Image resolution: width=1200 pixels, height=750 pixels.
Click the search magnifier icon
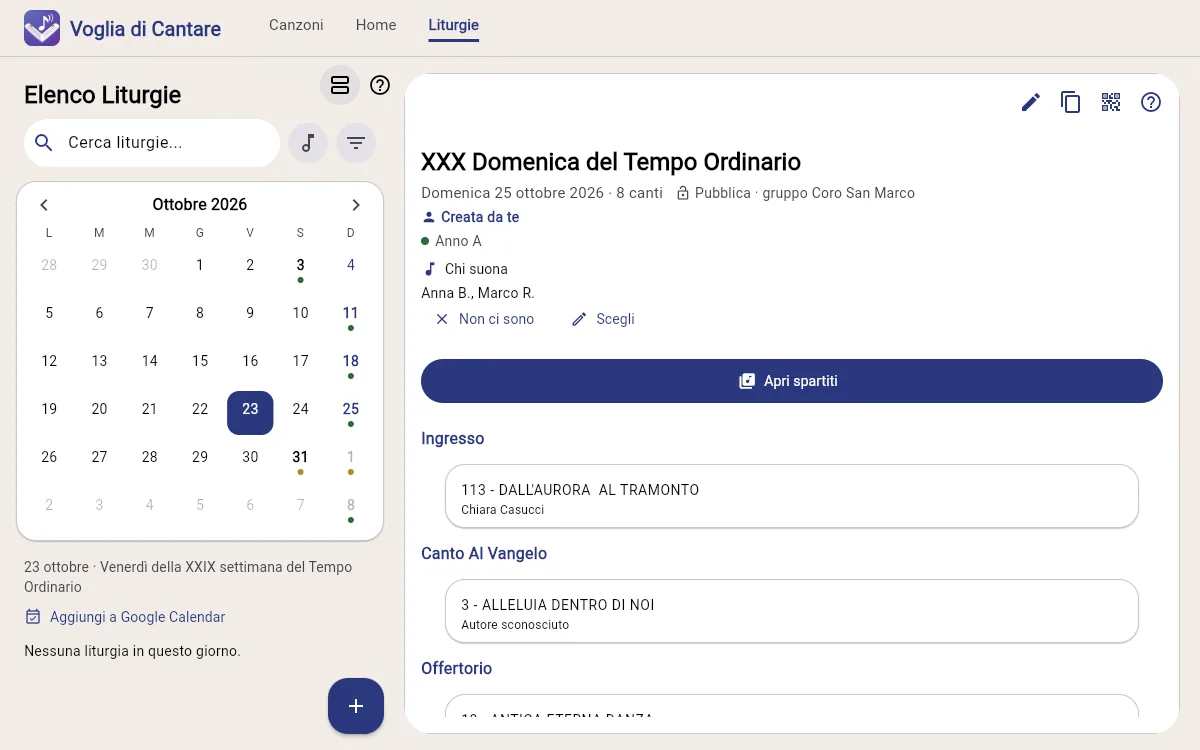[x=43, y=143]
